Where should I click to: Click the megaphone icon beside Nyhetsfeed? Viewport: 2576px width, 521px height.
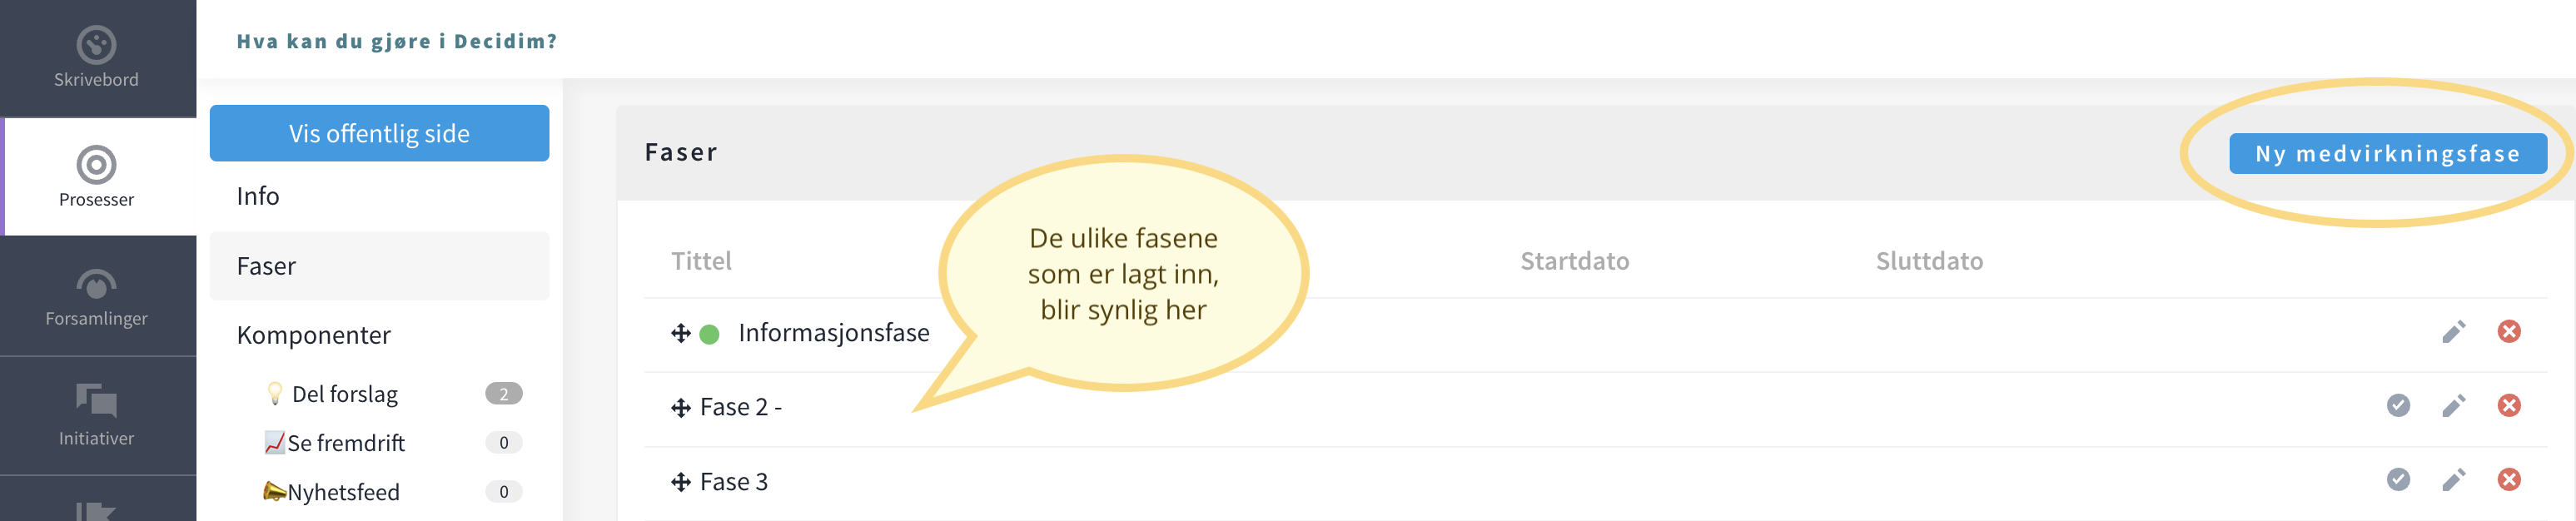(272, 490)
